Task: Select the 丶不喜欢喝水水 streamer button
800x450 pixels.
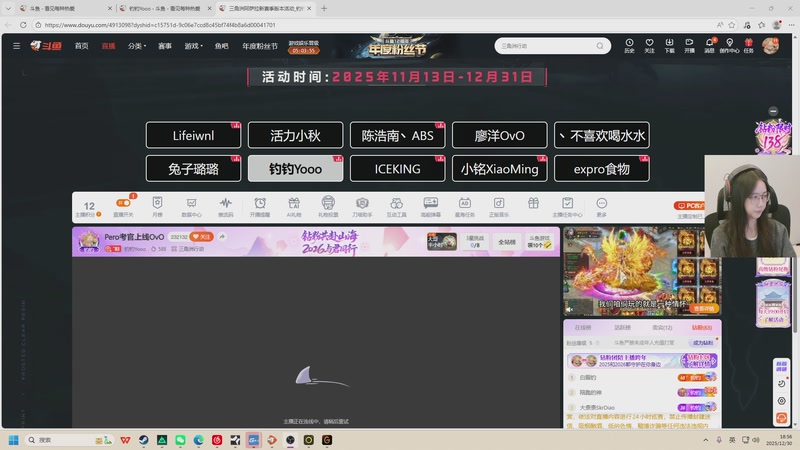Action: coord(602,135)
